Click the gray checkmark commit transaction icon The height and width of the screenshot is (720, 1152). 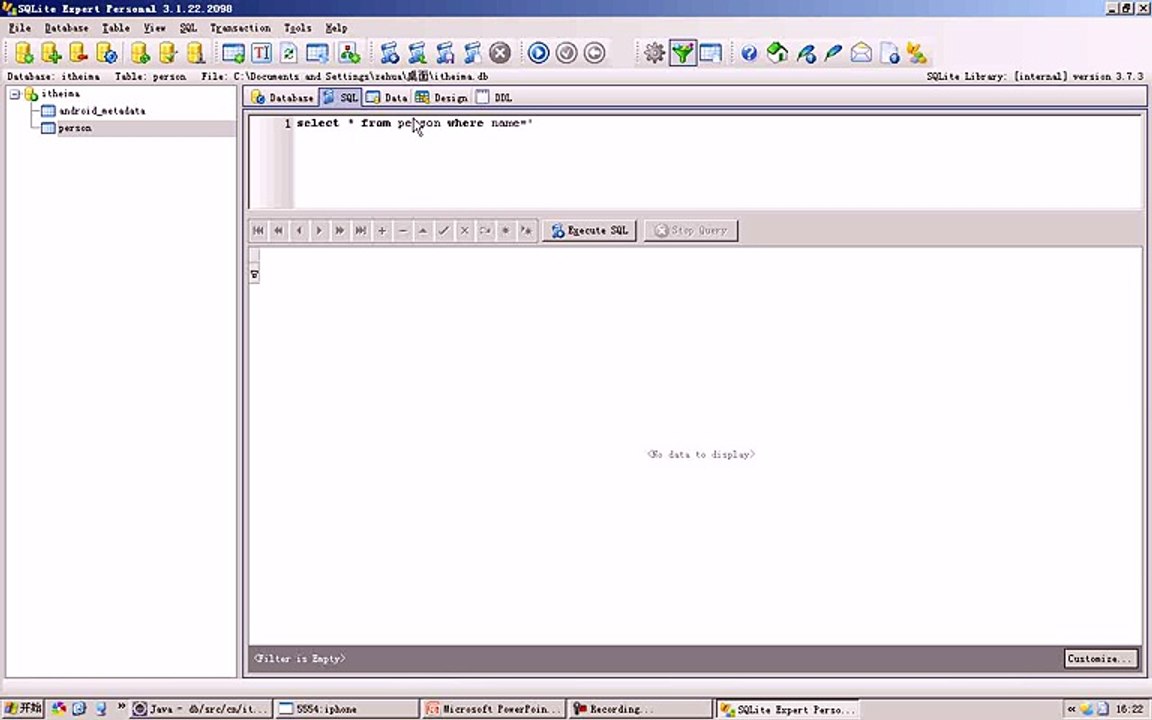(566, 53)
